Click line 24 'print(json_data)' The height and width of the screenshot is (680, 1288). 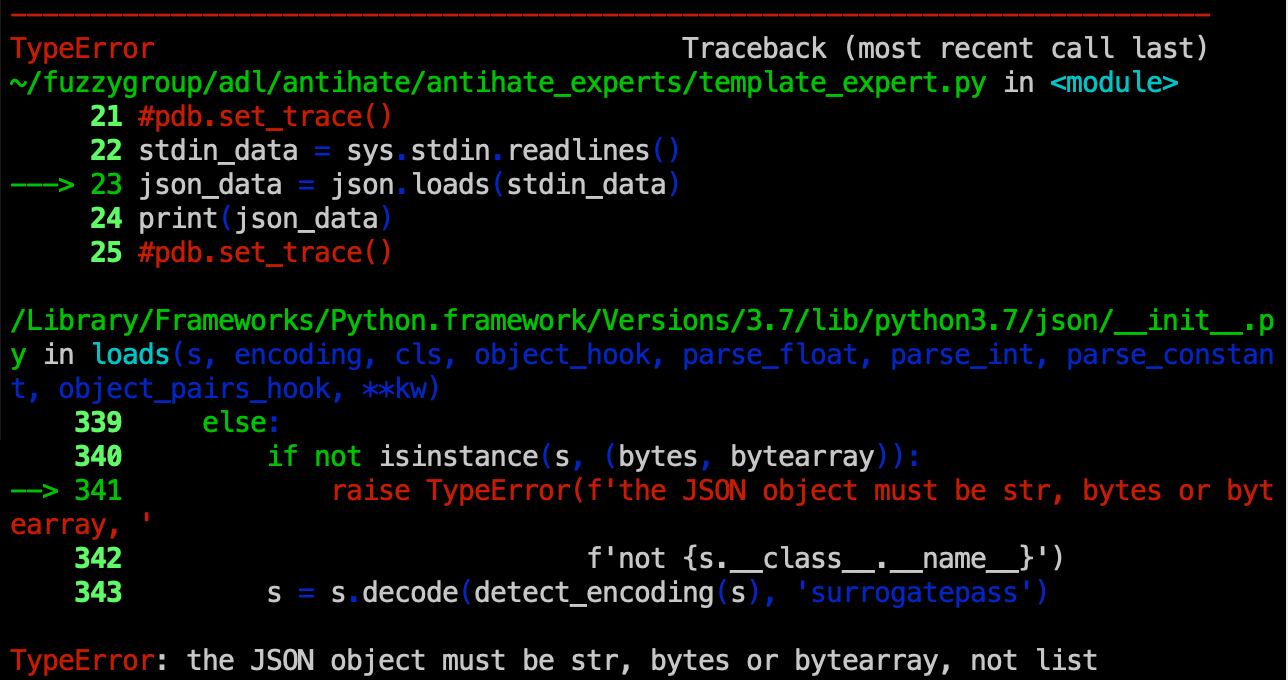[x=265, y=219]
